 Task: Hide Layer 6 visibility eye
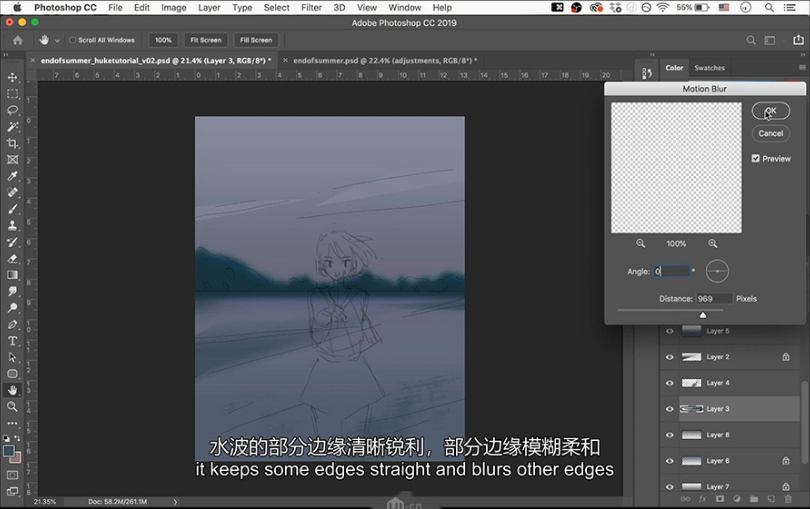(670, 461)
